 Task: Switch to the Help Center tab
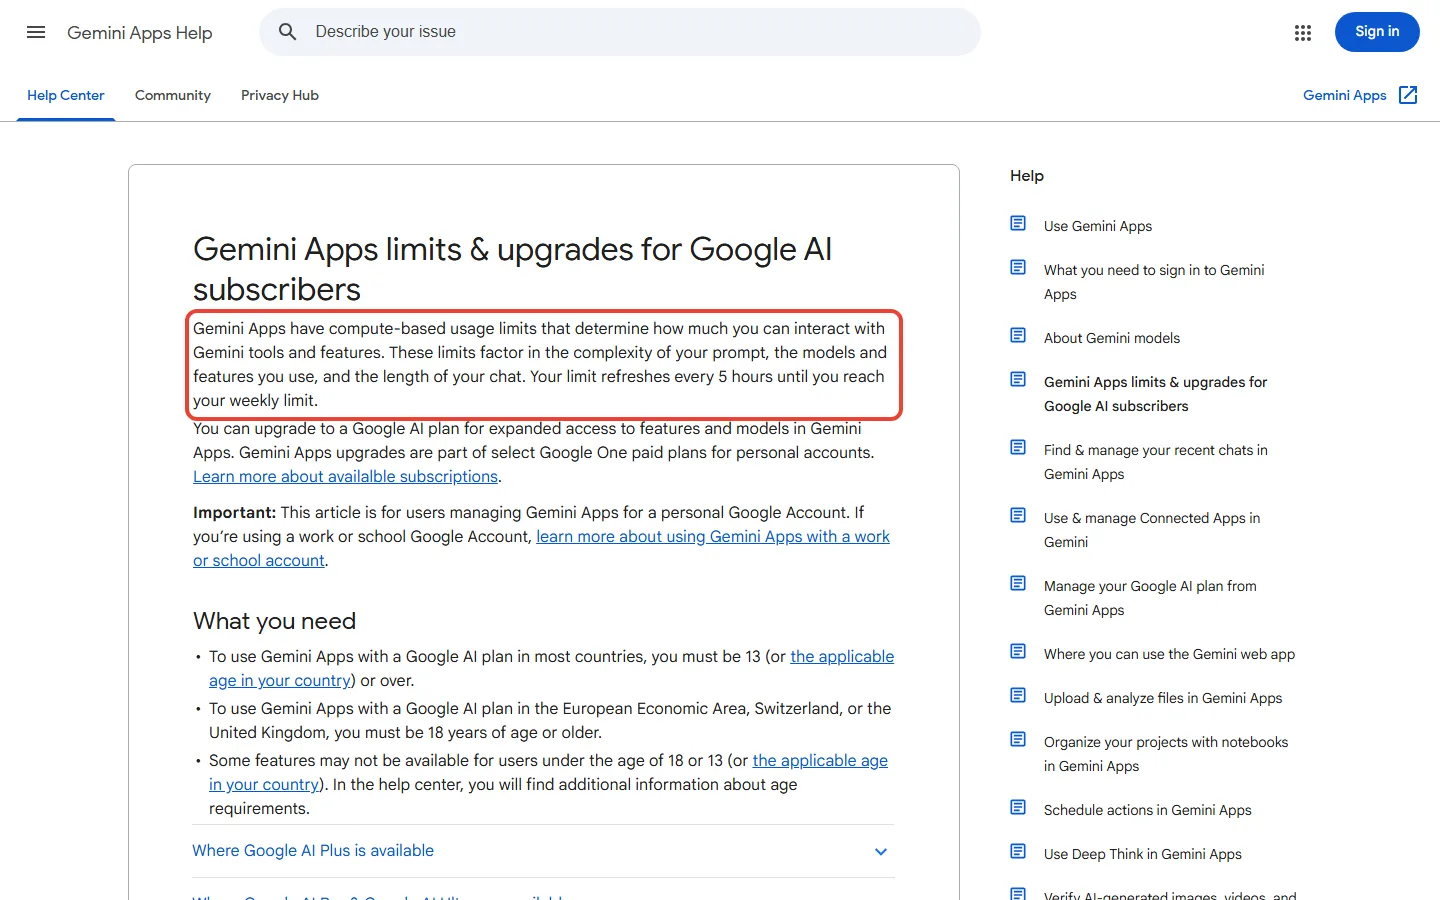[x=66, y=96]
